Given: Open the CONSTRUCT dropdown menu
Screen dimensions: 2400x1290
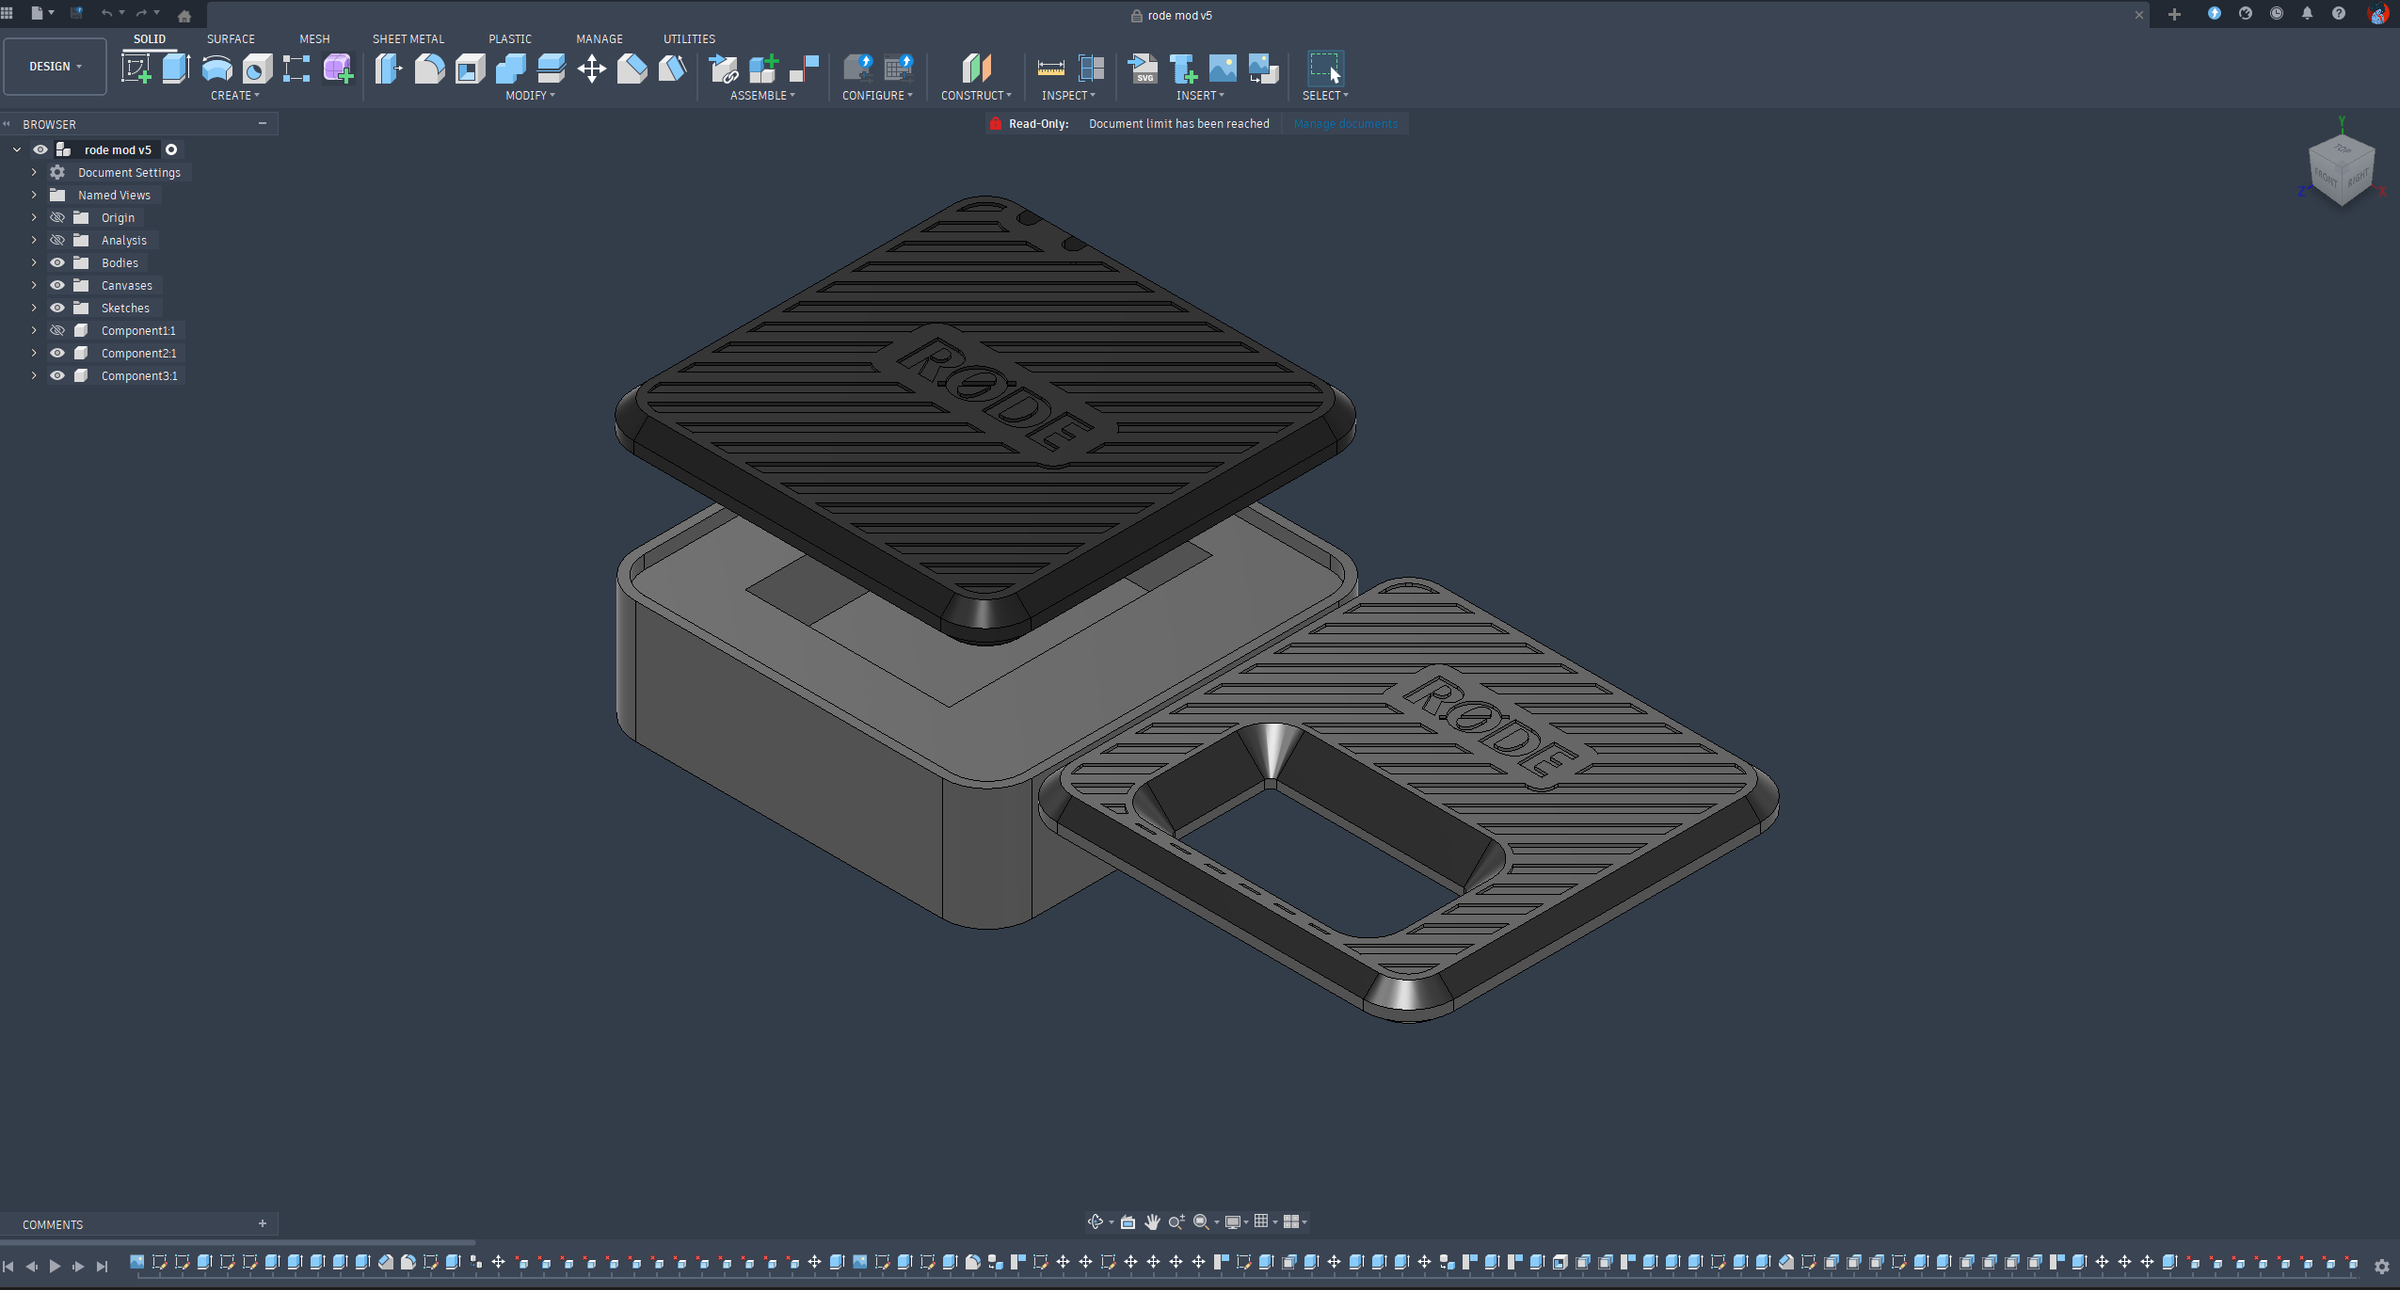Looking at the screenshot, I should [x=976, y=96].
